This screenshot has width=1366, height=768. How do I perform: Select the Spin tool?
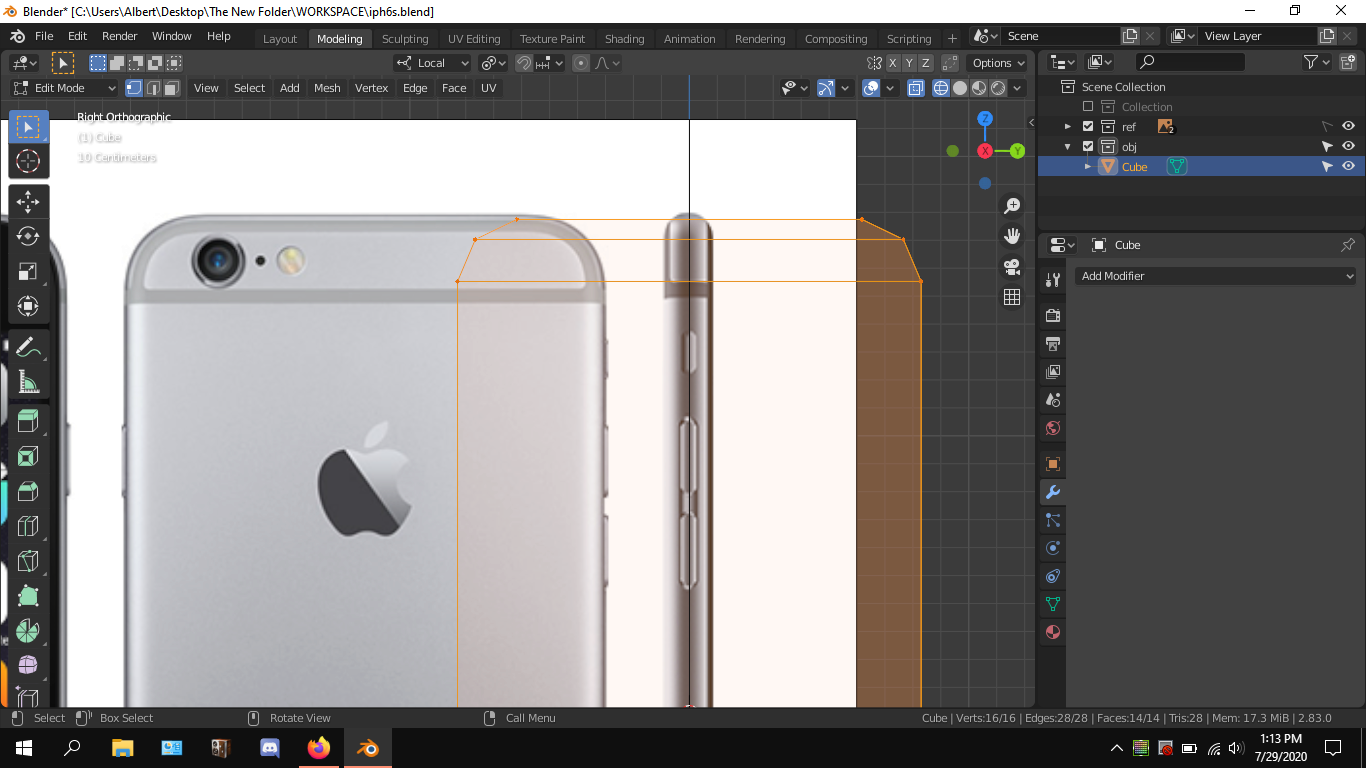[x=28, y=631]
